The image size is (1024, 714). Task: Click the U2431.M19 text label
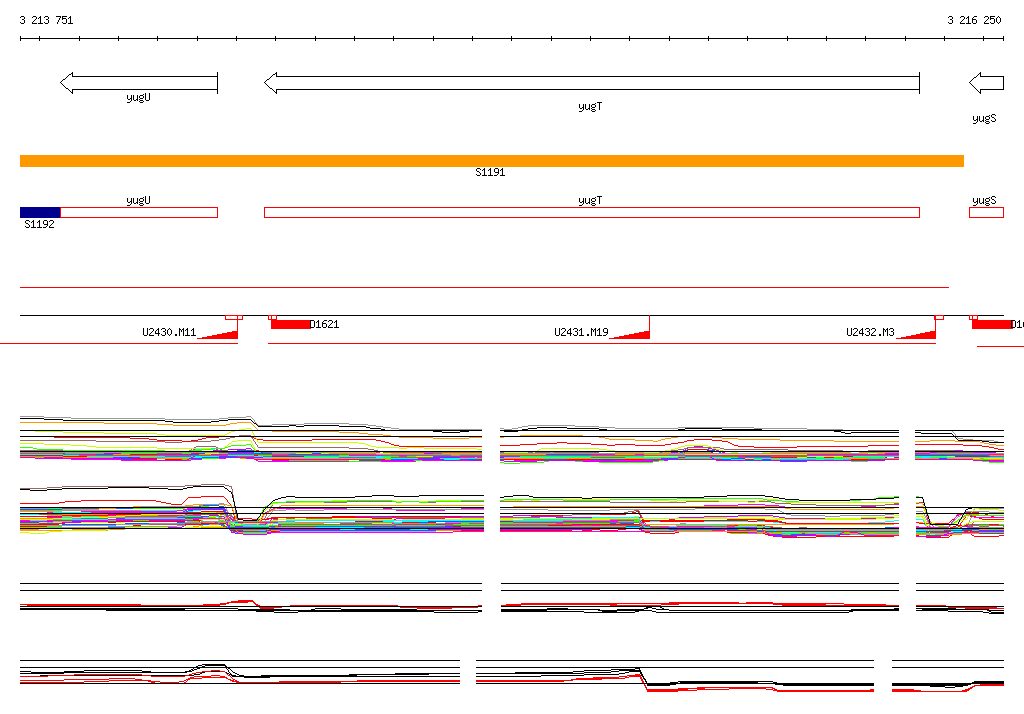[581, 332]
